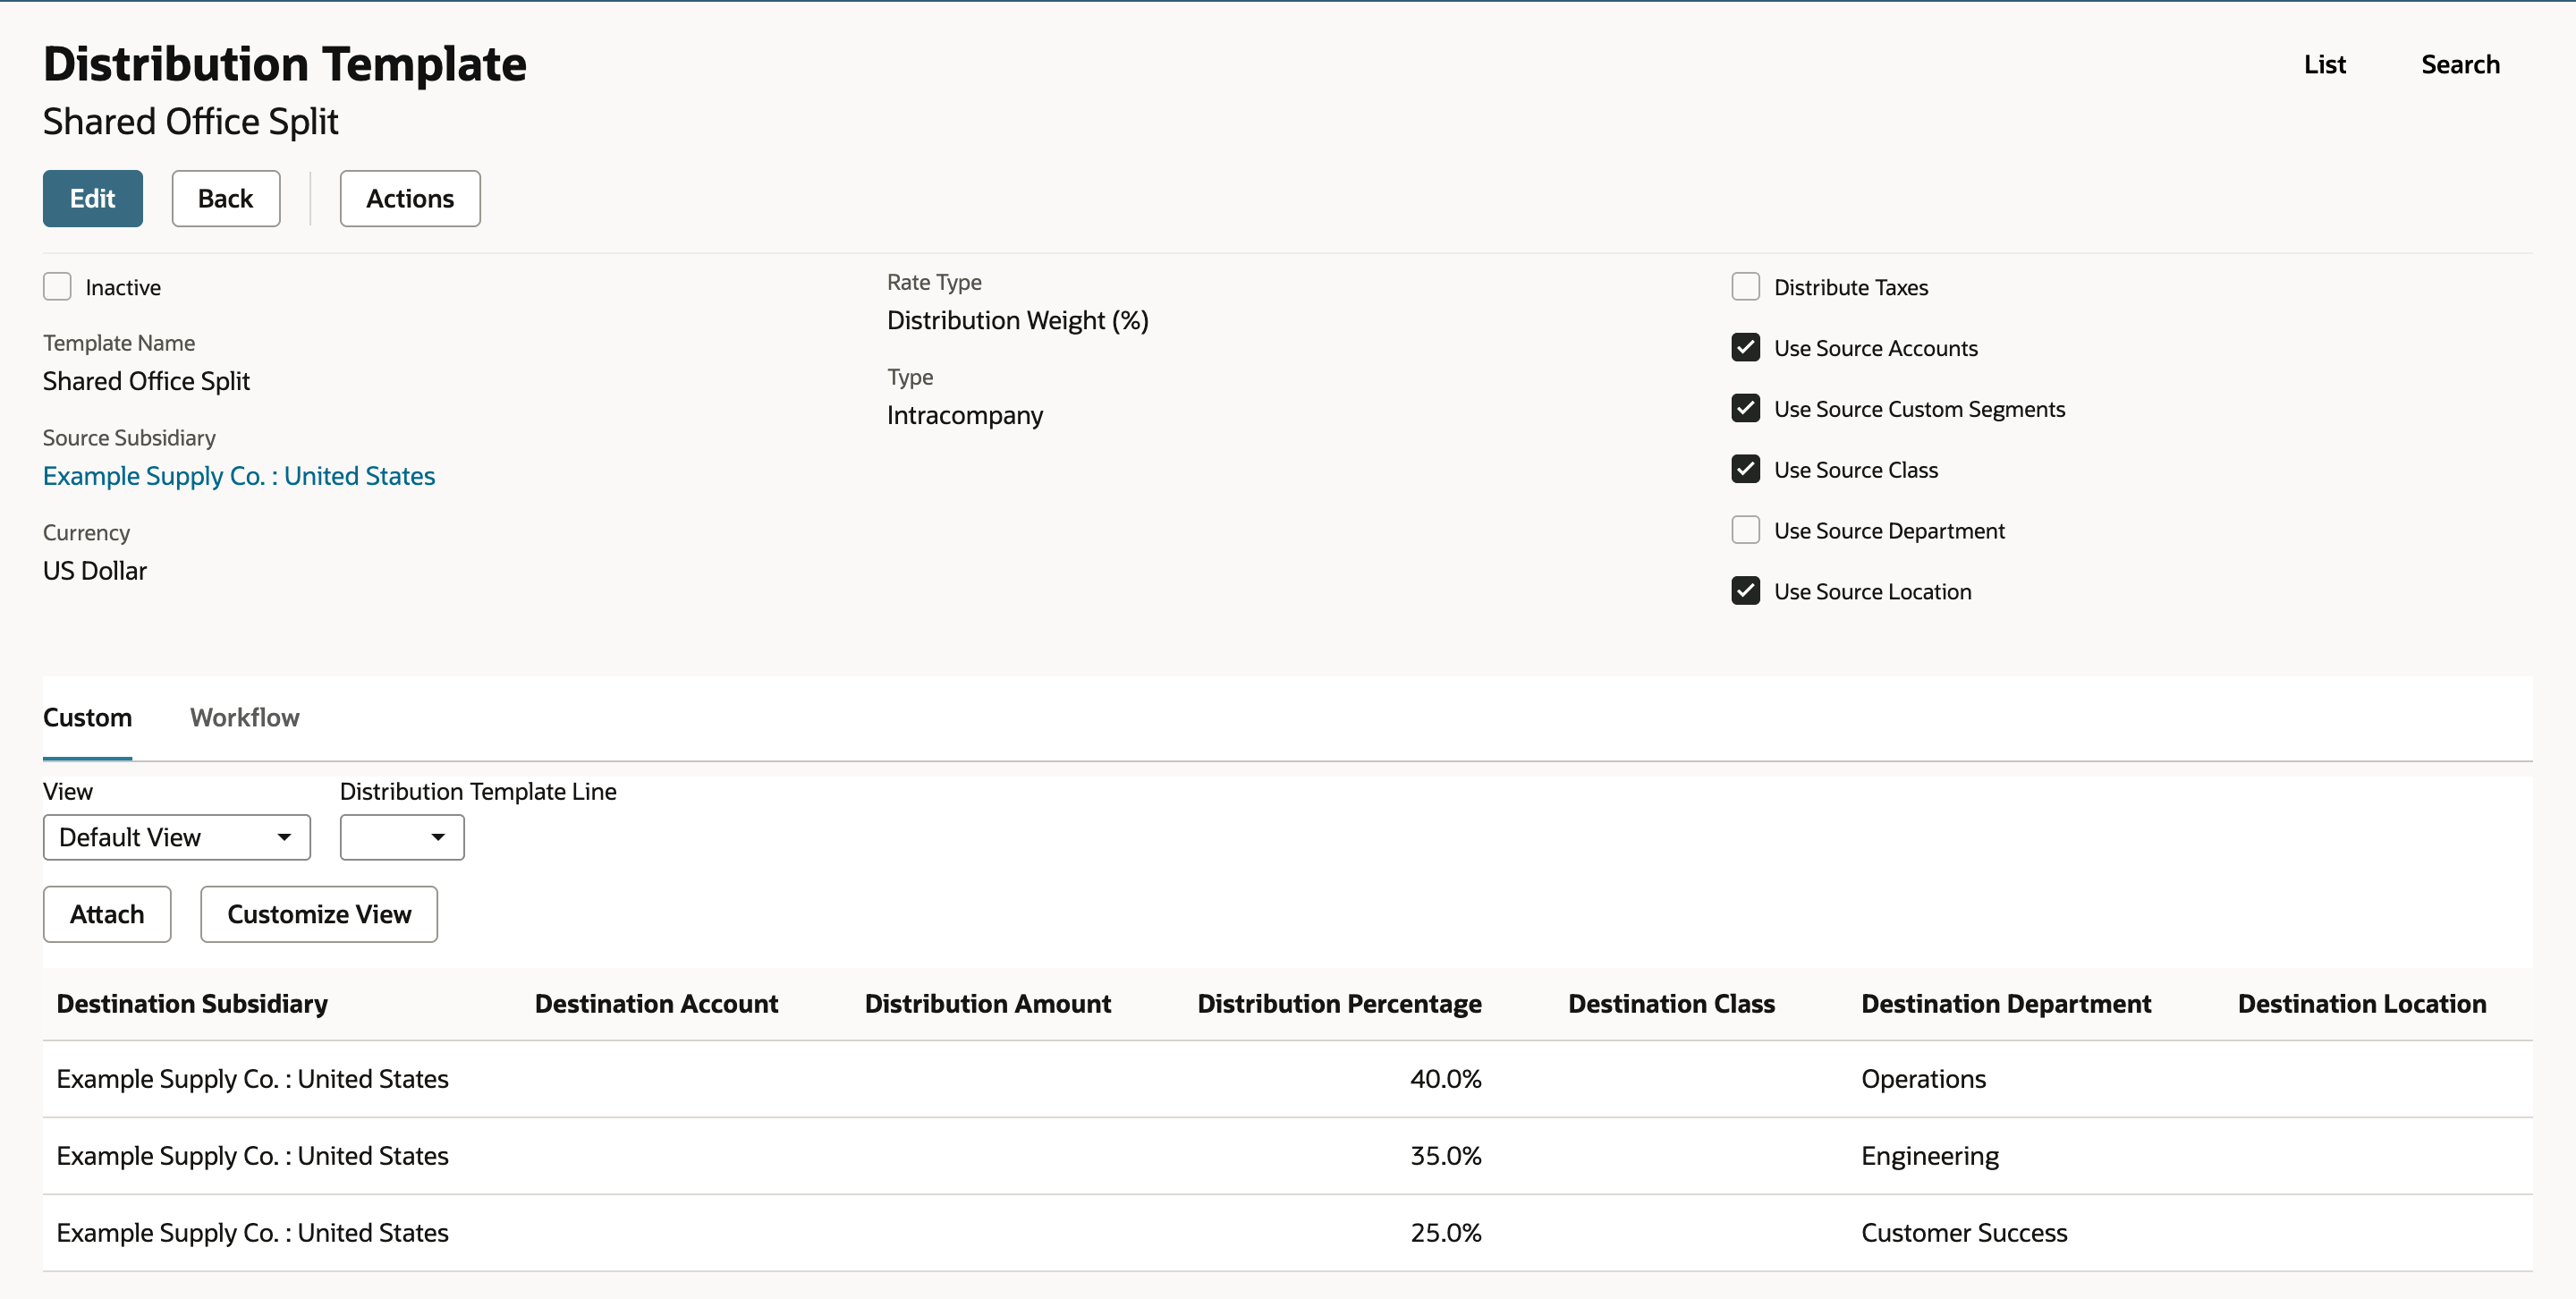The height and width of the screenshot is (1299, 2576).
Task: Click the Shared Office Split template name value
Action: click(146, 380)
